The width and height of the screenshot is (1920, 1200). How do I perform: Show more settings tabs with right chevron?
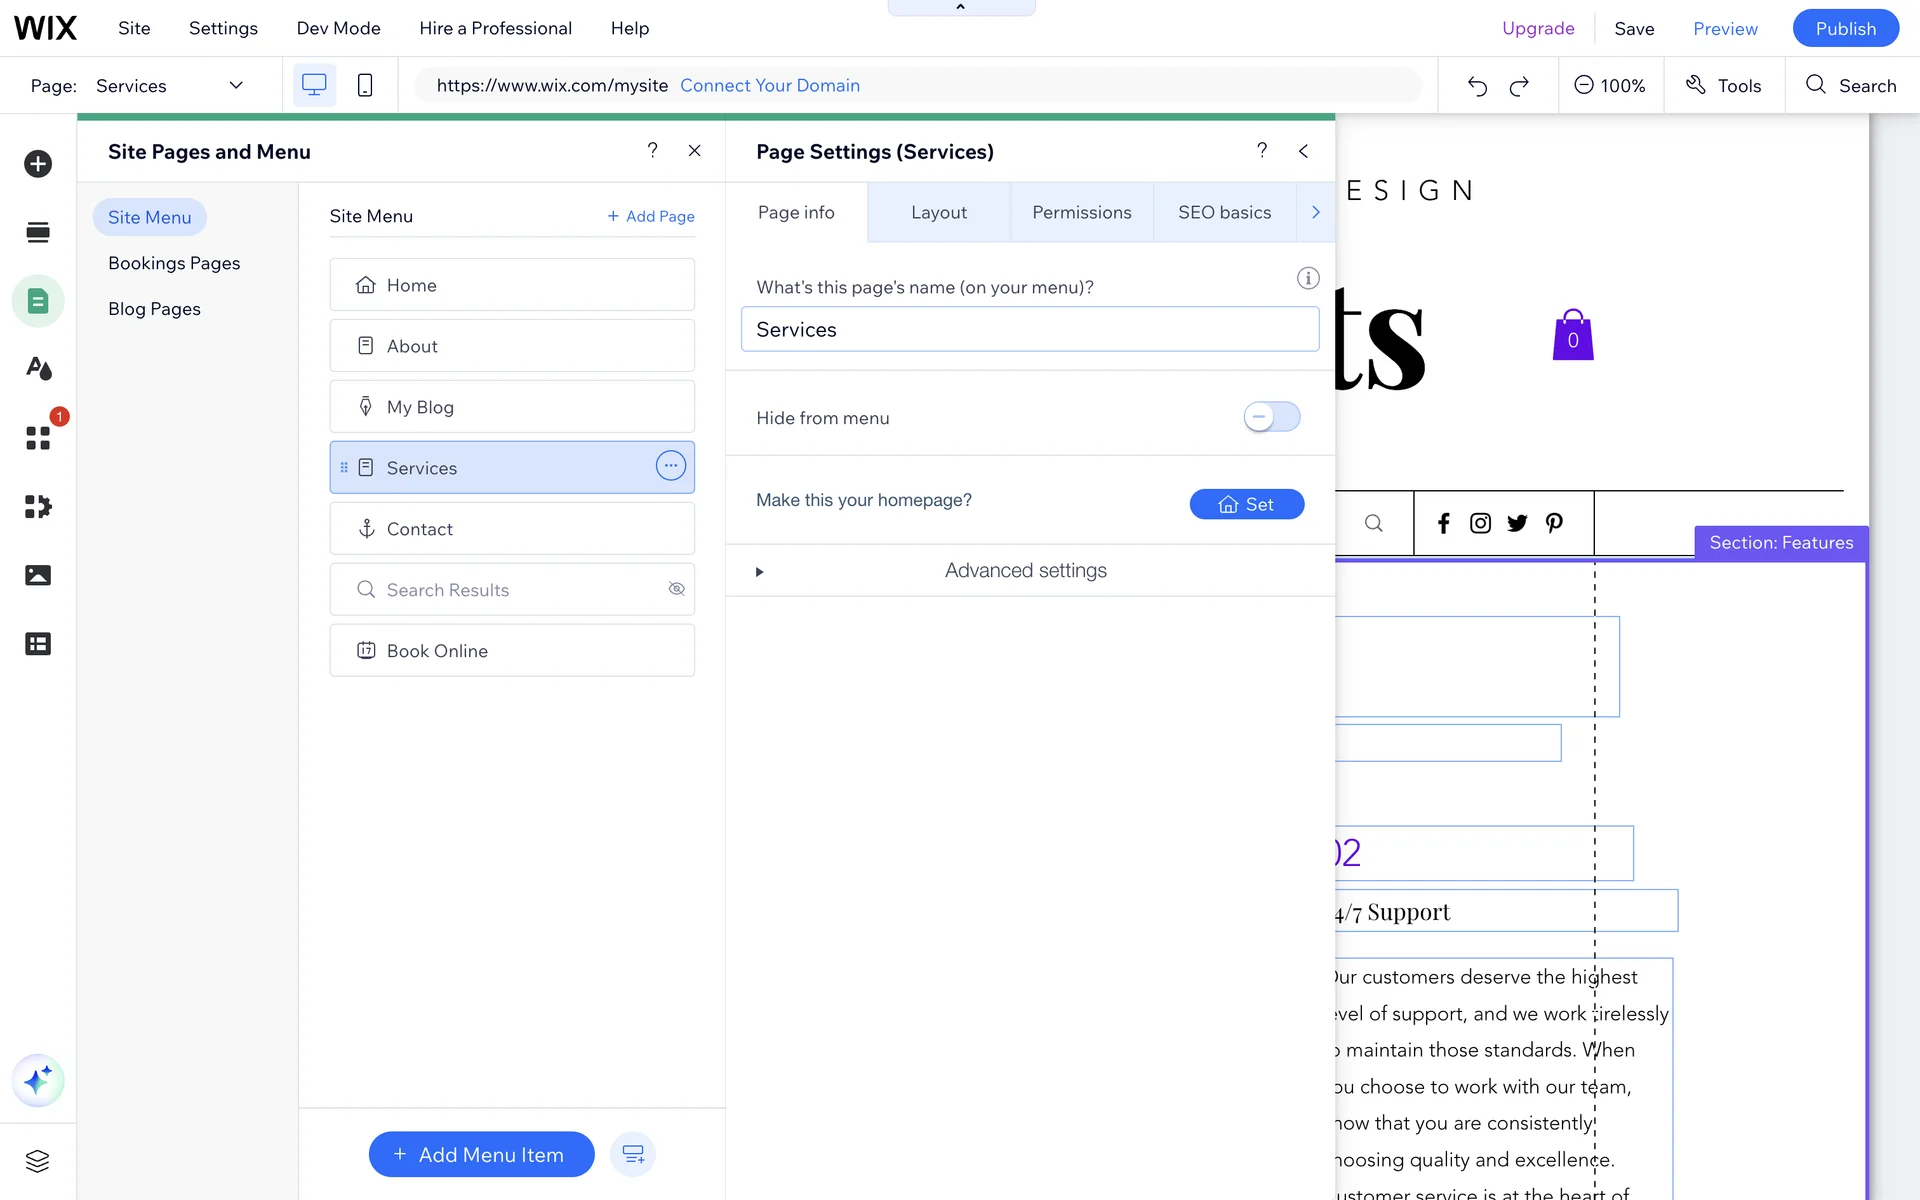[1315, 212]
